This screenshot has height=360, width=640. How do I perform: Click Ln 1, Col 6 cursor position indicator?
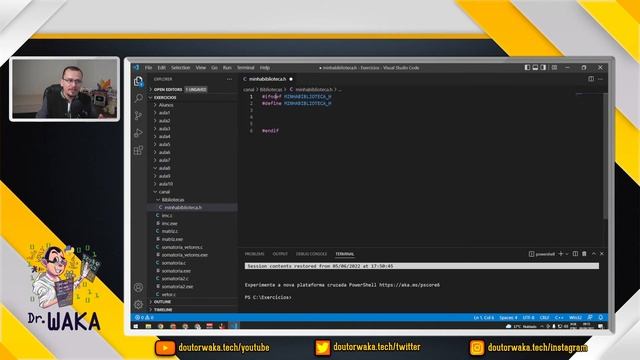click(484, 318)
